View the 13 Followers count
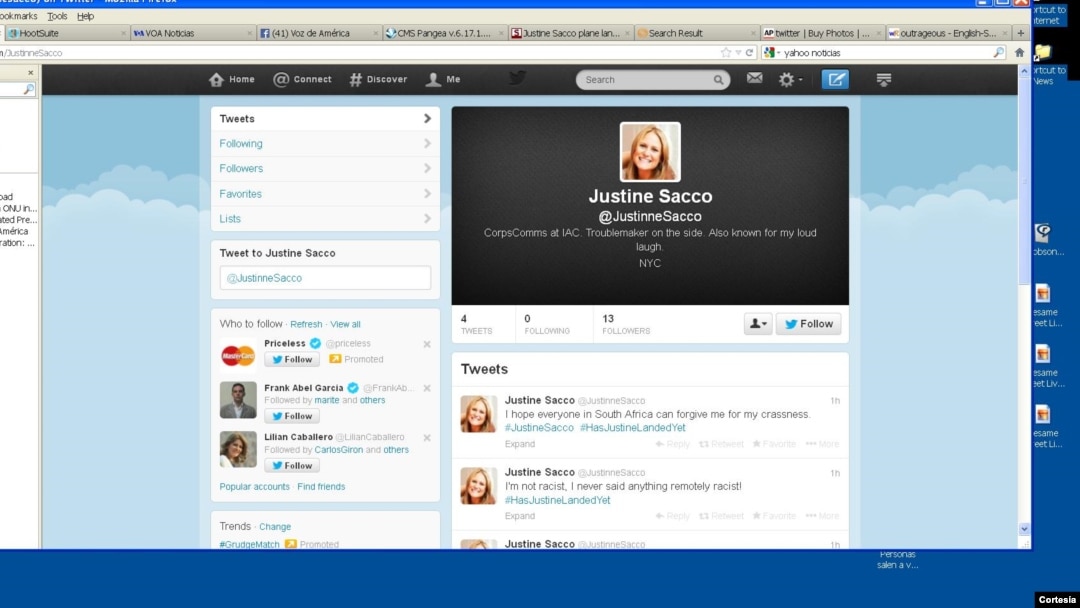This screenshot has width=1080, height=608. click(x=626, y=324)
